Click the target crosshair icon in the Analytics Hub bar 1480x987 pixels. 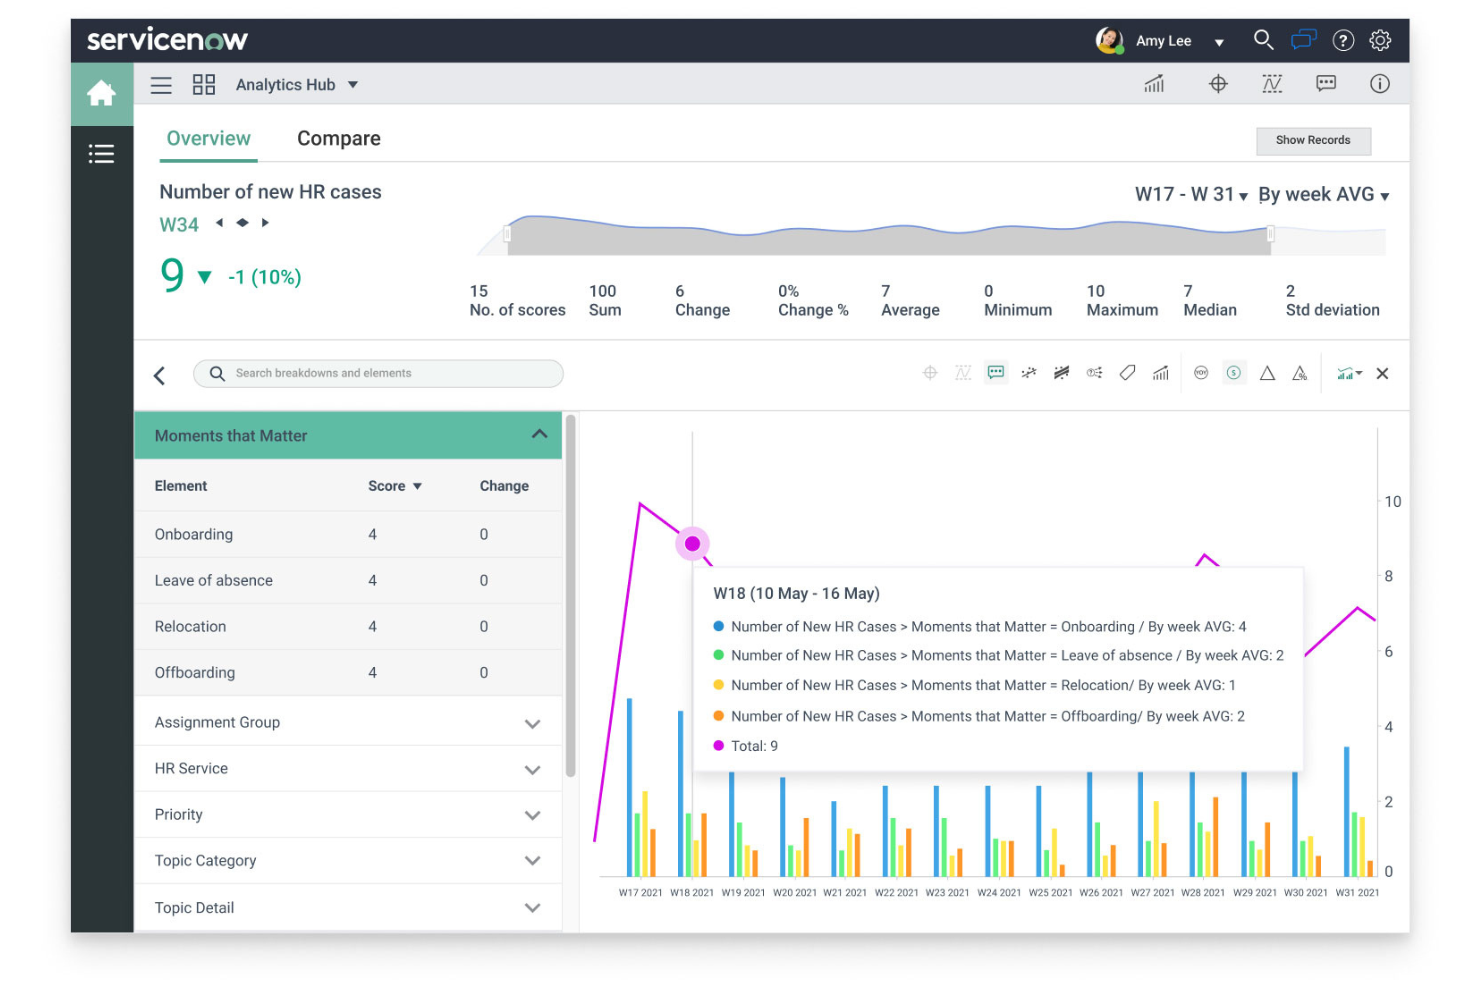(1218, 84)
